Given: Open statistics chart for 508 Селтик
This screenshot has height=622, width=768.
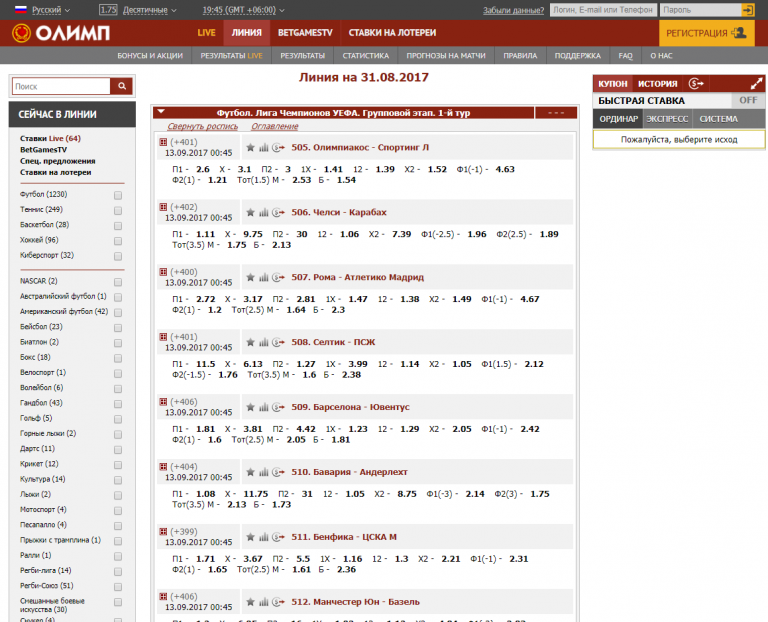Looking at the screenshot, I should pyautogui.click(x=264, y=342).
